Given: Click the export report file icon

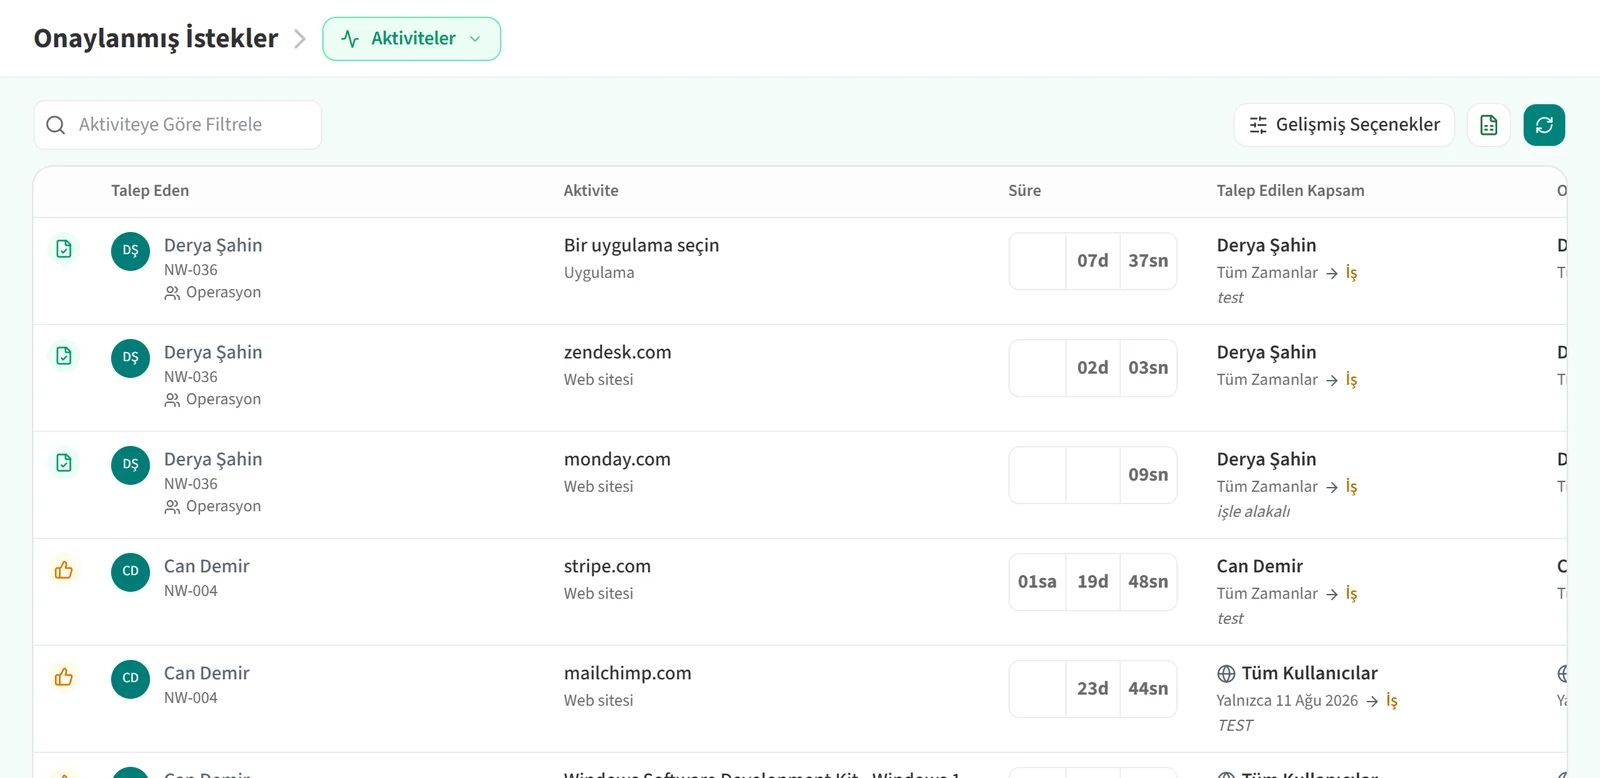Looking at the screenshot, I should pyautogui.click(x=1489, y=125).
